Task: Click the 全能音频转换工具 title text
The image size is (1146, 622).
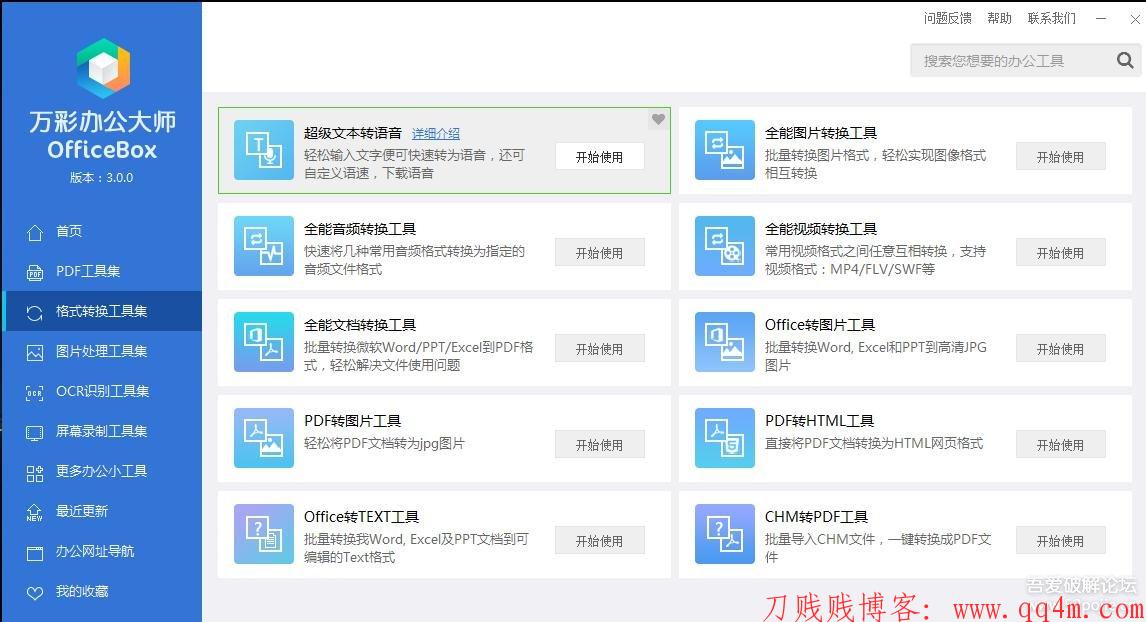Action: (x=360, y=229)
